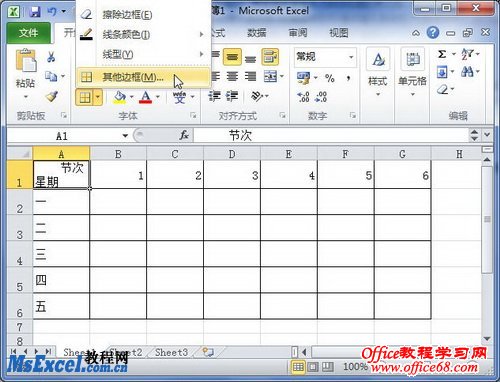Apply comma style format

pyautogui.click(x=348, y=78)
